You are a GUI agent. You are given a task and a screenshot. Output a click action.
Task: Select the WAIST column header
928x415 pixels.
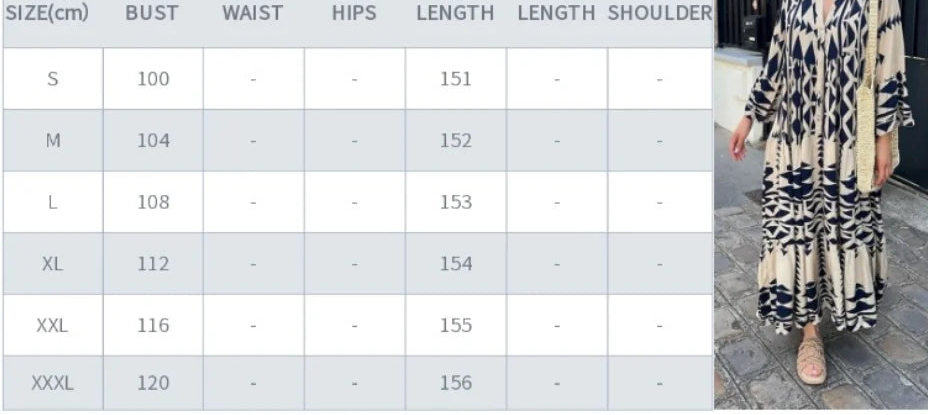pos(252,13)
